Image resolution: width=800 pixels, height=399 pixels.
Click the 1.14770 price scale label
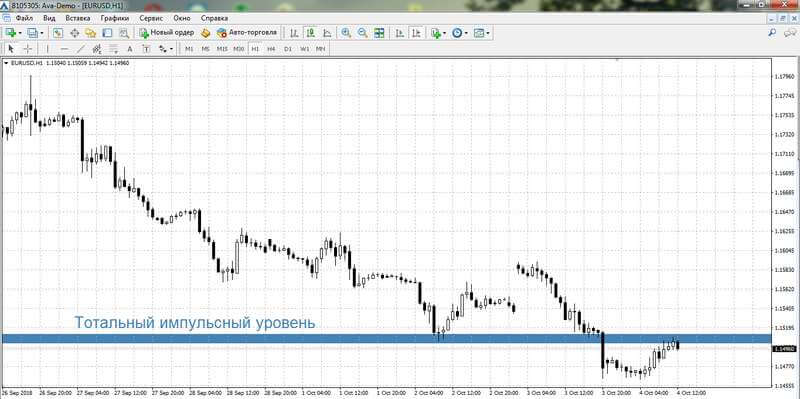coord(783,366)
